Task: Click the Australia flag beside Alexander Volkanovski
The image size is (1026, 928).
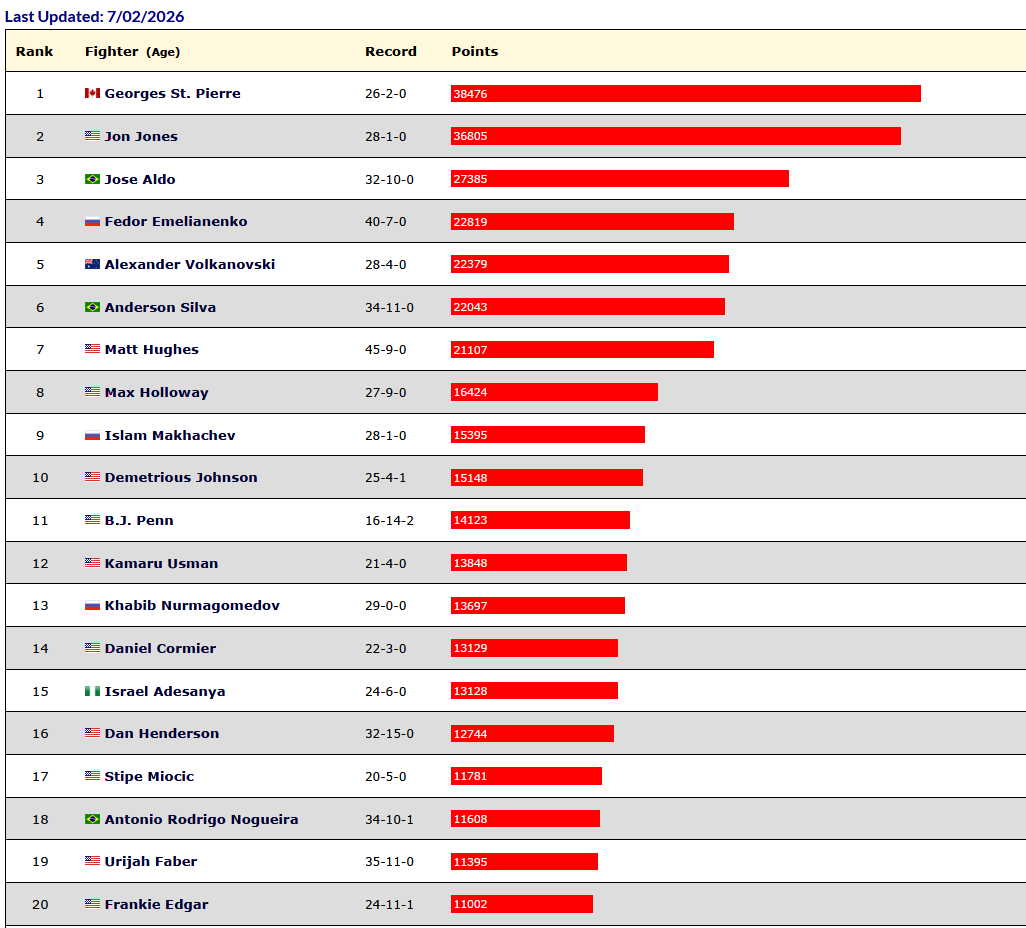Action: coord(92,264)
